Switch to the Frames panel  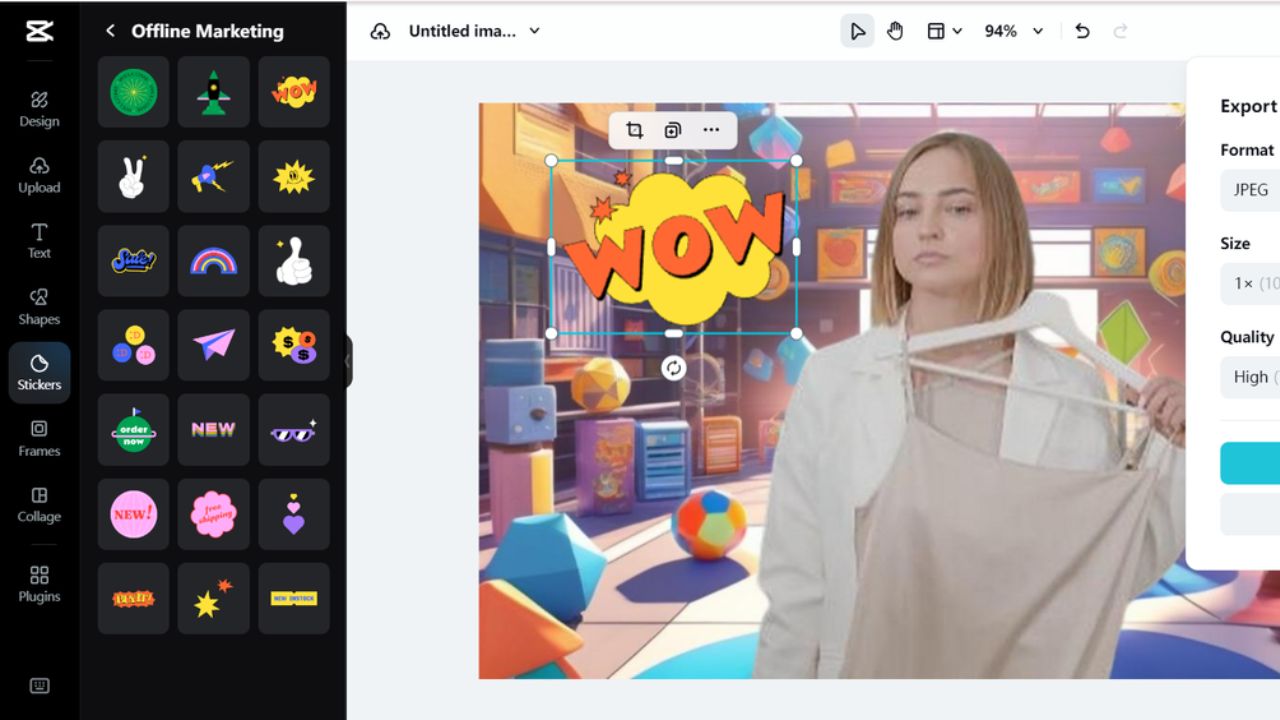point(39,438)
